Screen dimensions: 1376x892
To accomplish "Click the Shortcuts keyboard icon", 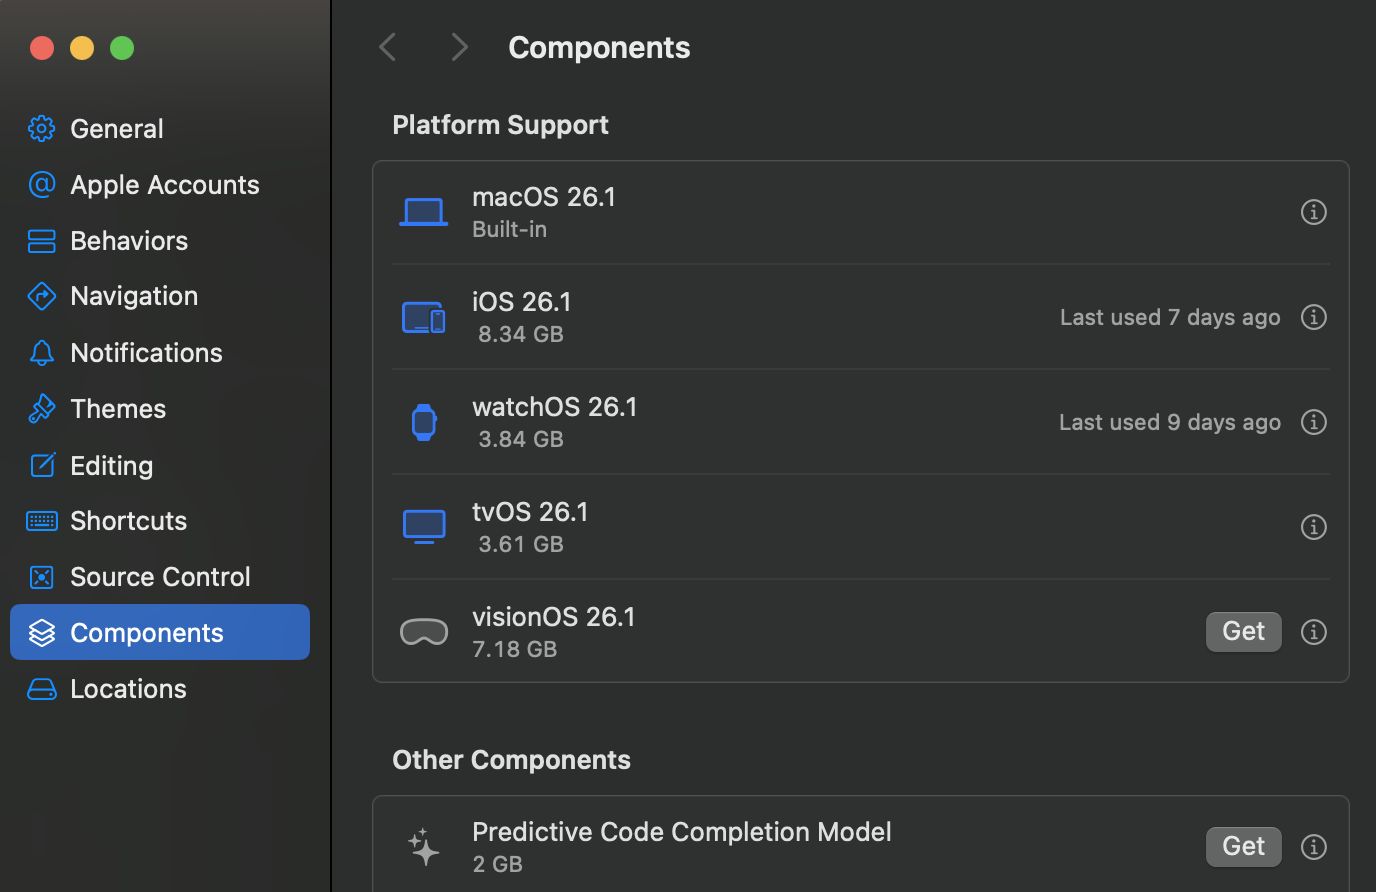I will tap(41, 520).
